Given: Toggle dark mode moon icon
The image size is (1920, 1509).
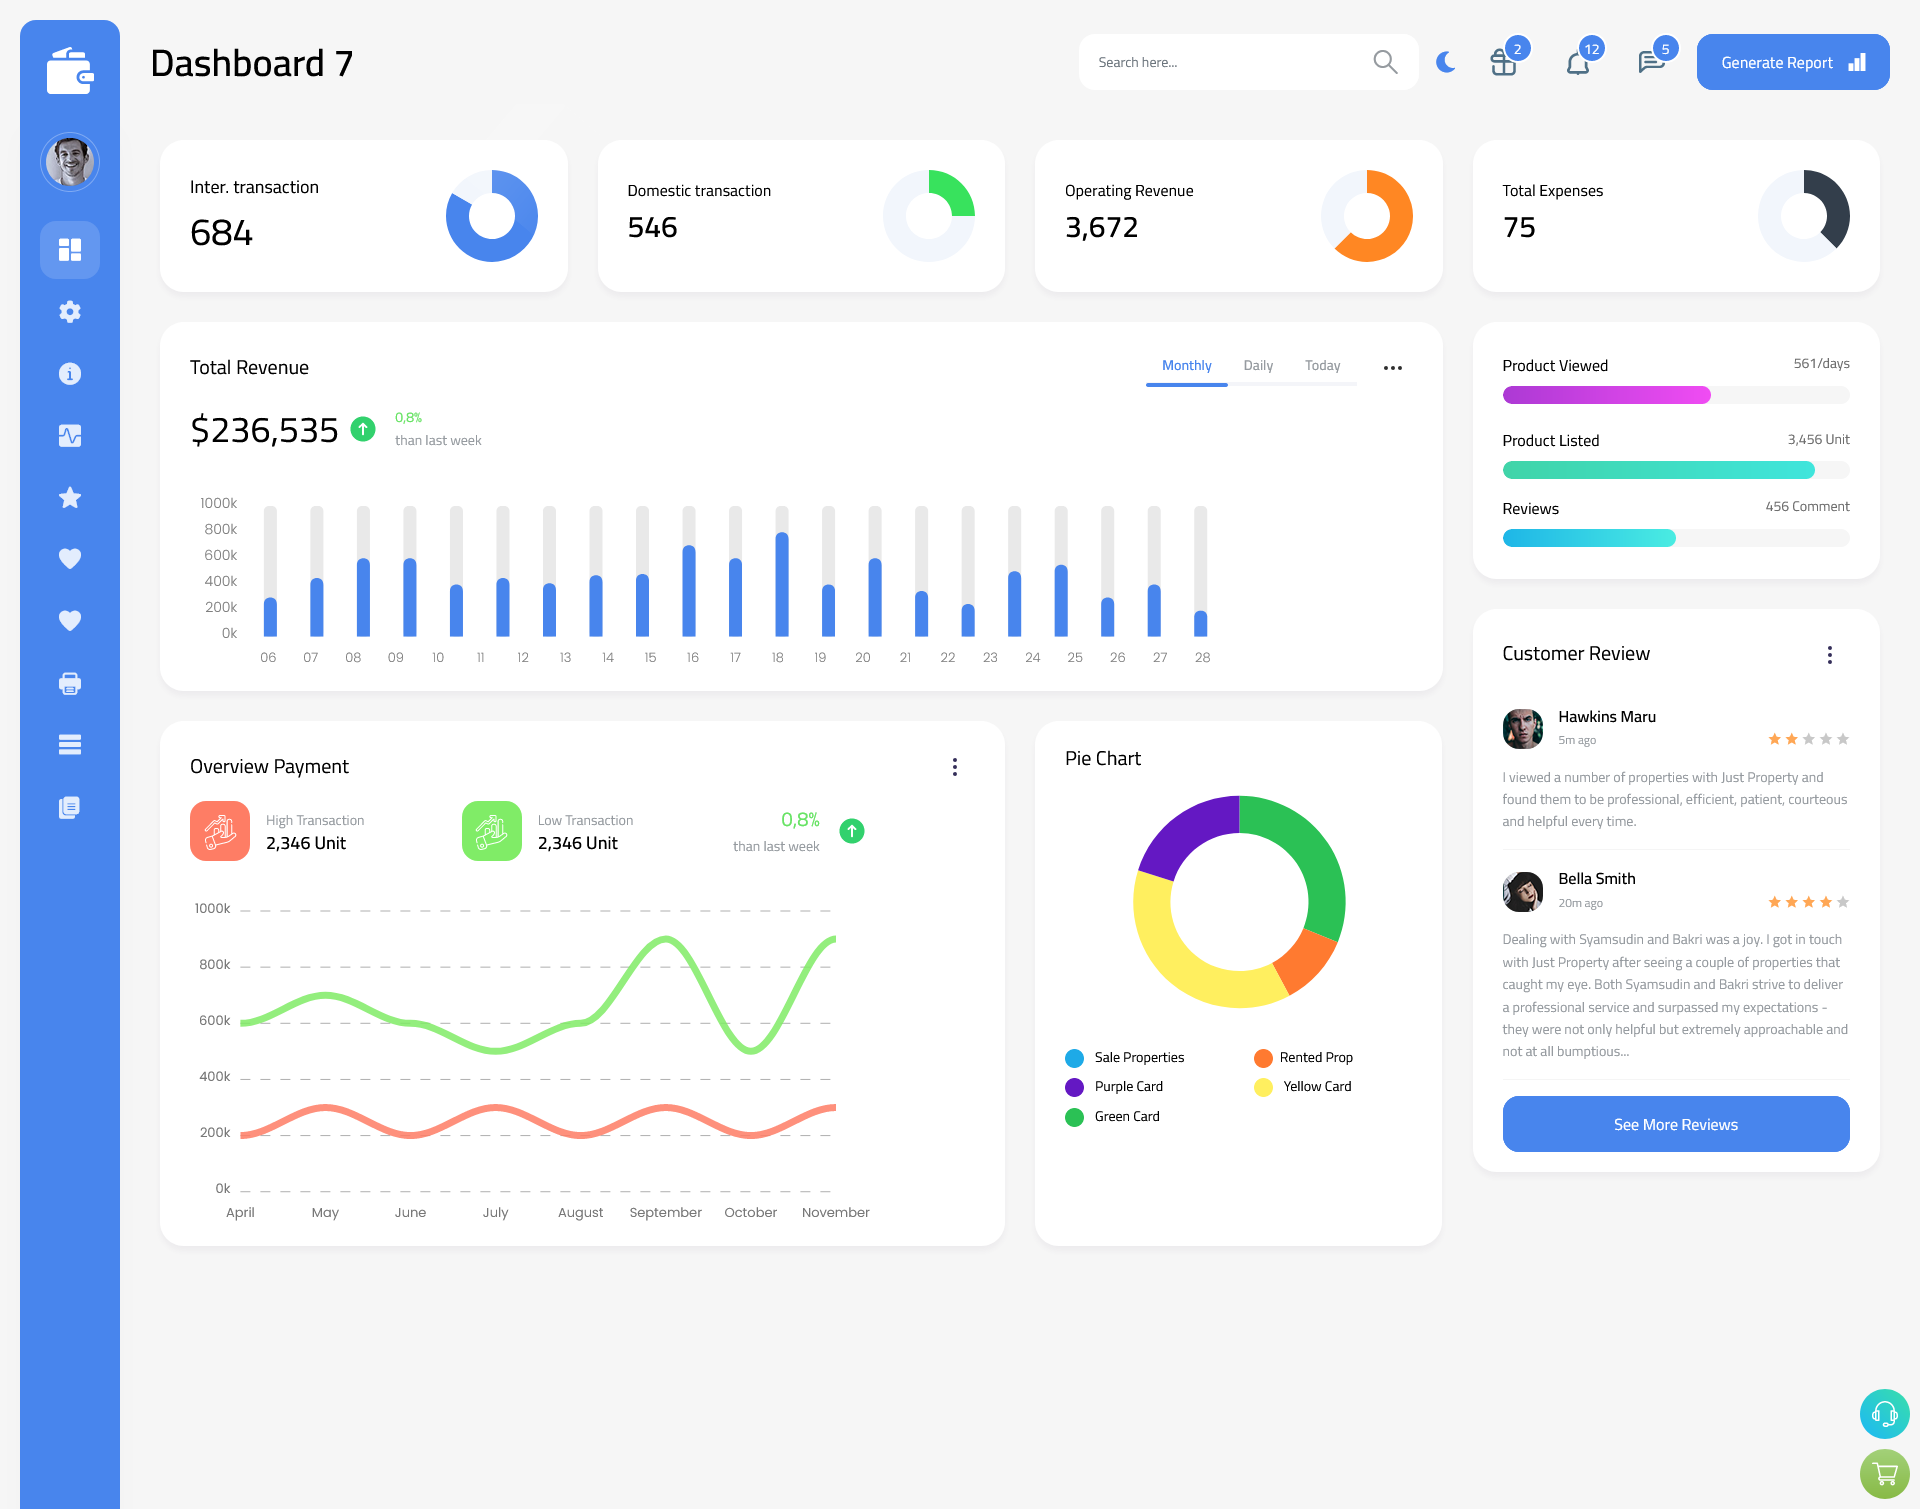Looking at the screenshot, I should pos(1443,62).
